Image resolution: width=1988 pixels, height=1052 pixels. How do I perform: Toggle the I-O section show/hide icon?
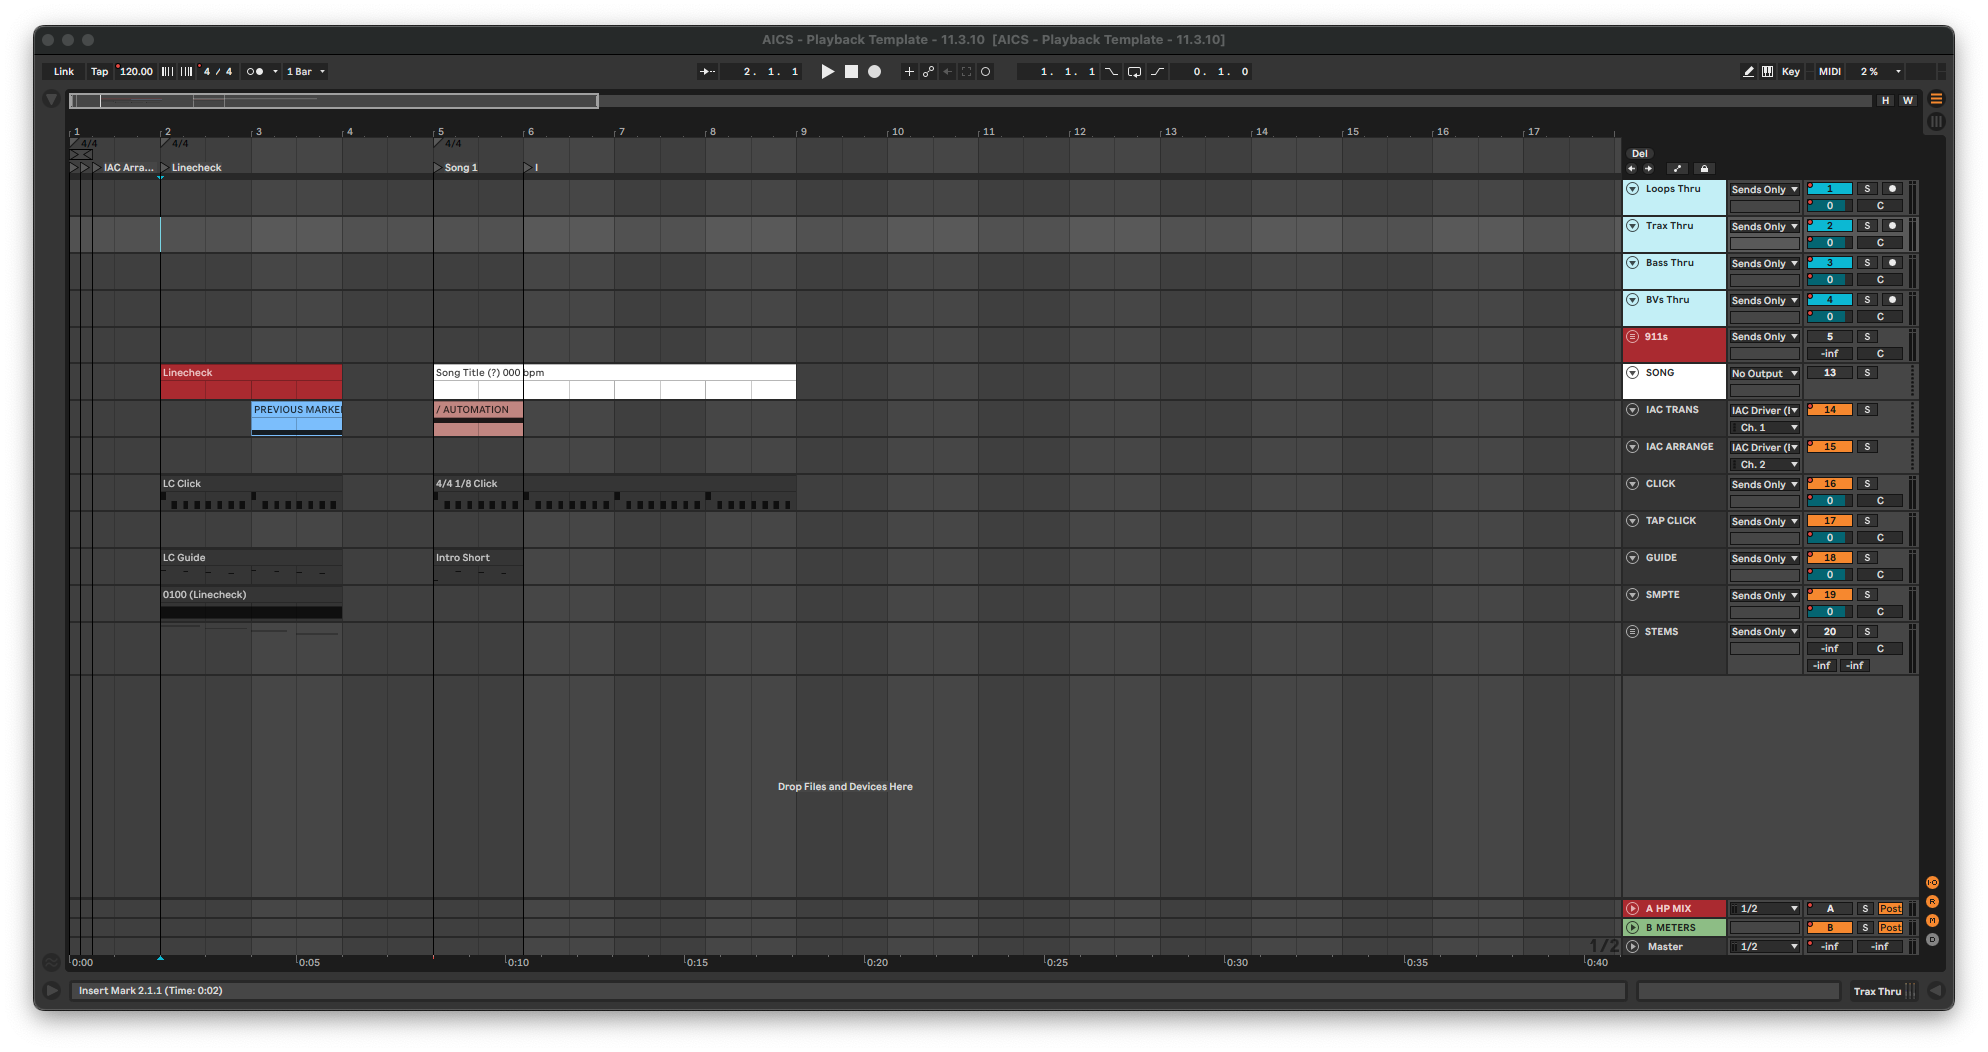[x=1932, y=883]
